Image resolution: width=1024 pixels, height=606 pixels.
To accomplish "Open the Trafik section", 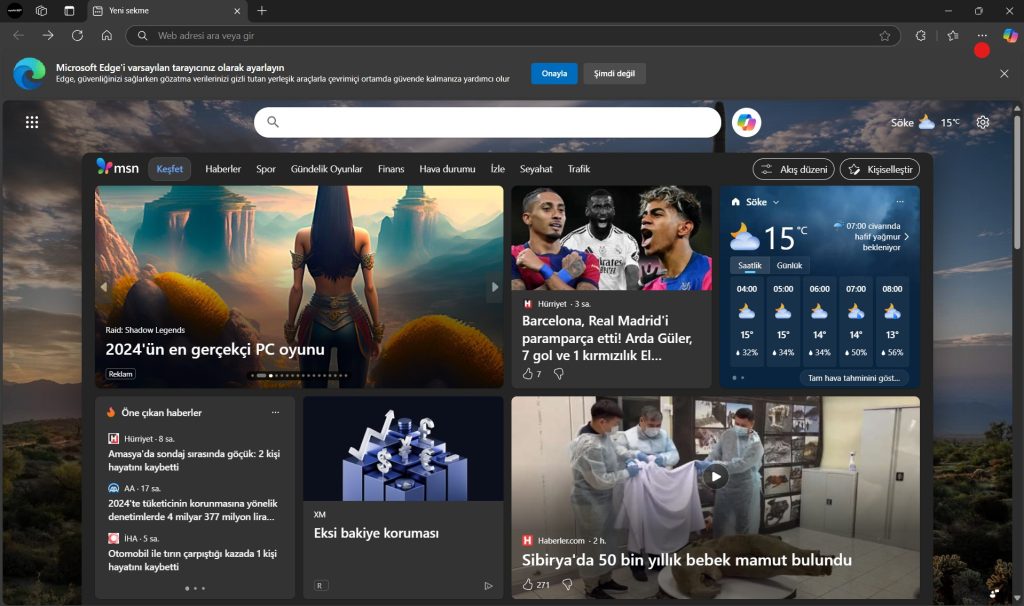I will [579, 168].
